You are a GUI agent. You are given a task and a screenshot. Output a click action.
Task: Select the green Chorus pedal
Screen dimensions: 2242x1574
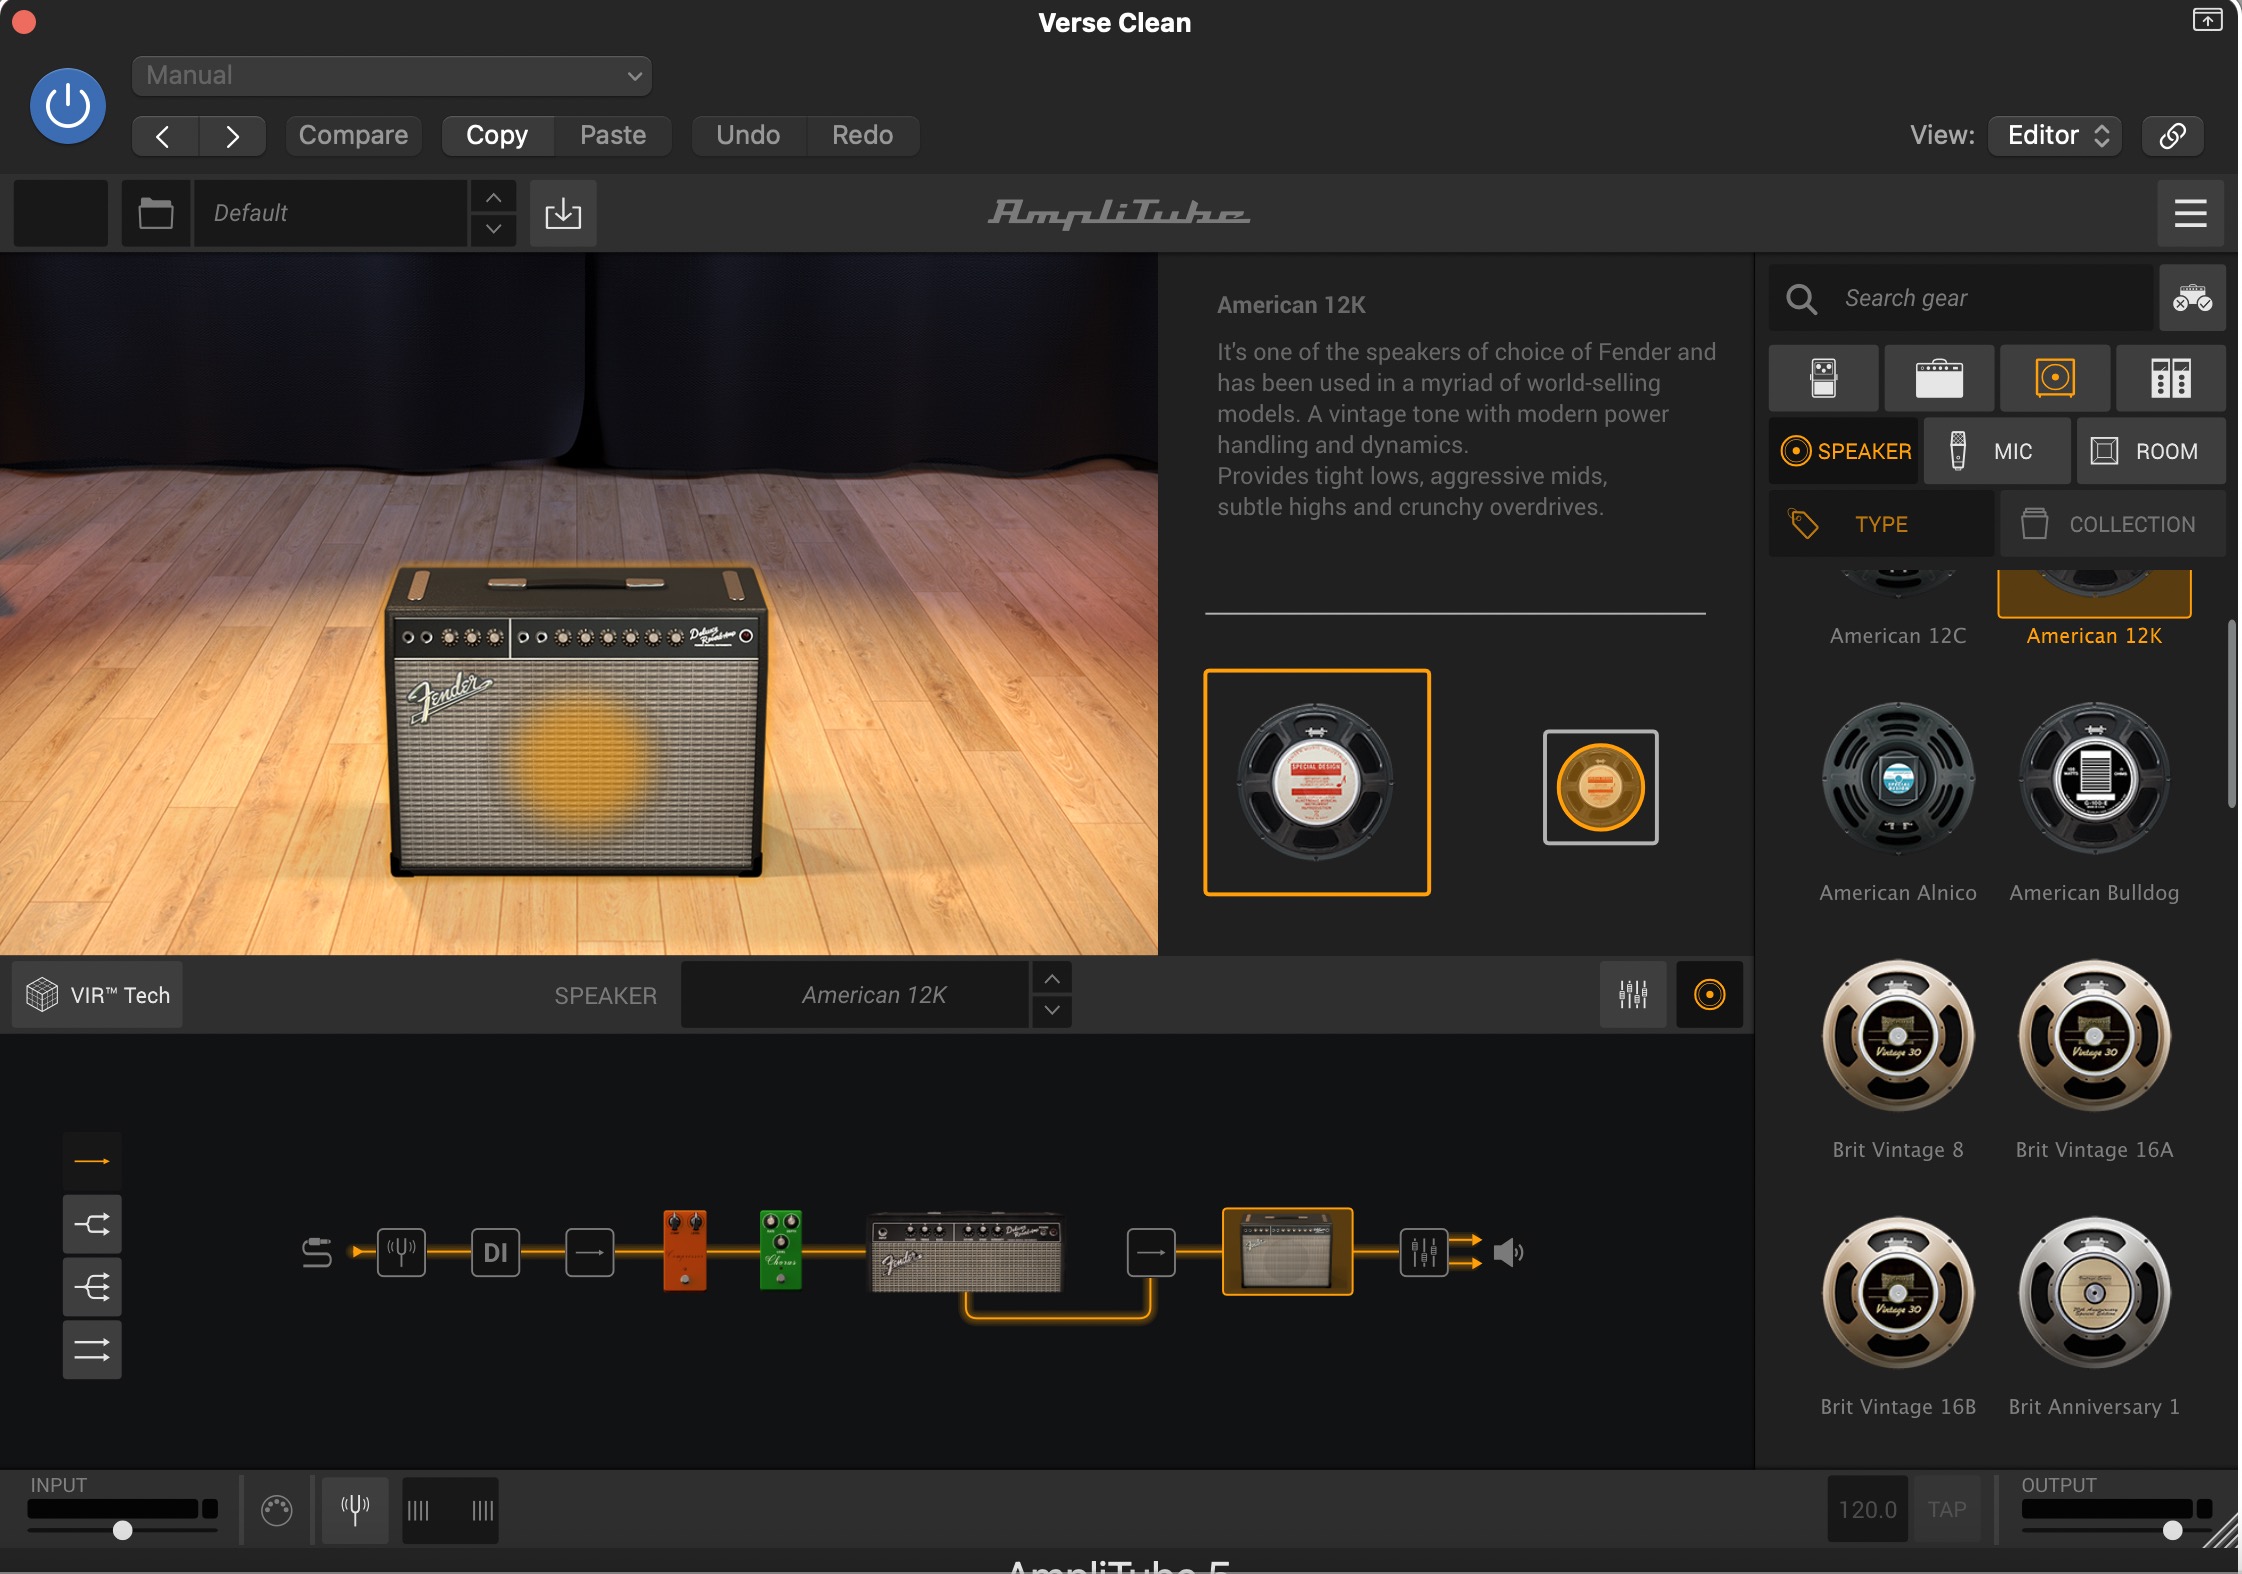coord(780,1250)
